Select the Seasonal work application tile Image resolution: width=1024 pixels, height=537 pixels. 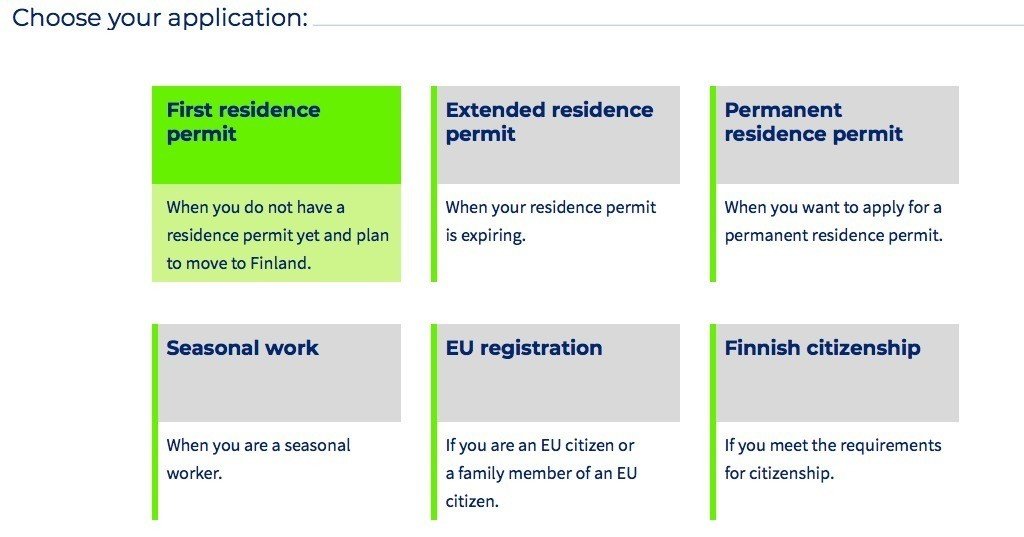pyautogui.click(x=276, y=422)
